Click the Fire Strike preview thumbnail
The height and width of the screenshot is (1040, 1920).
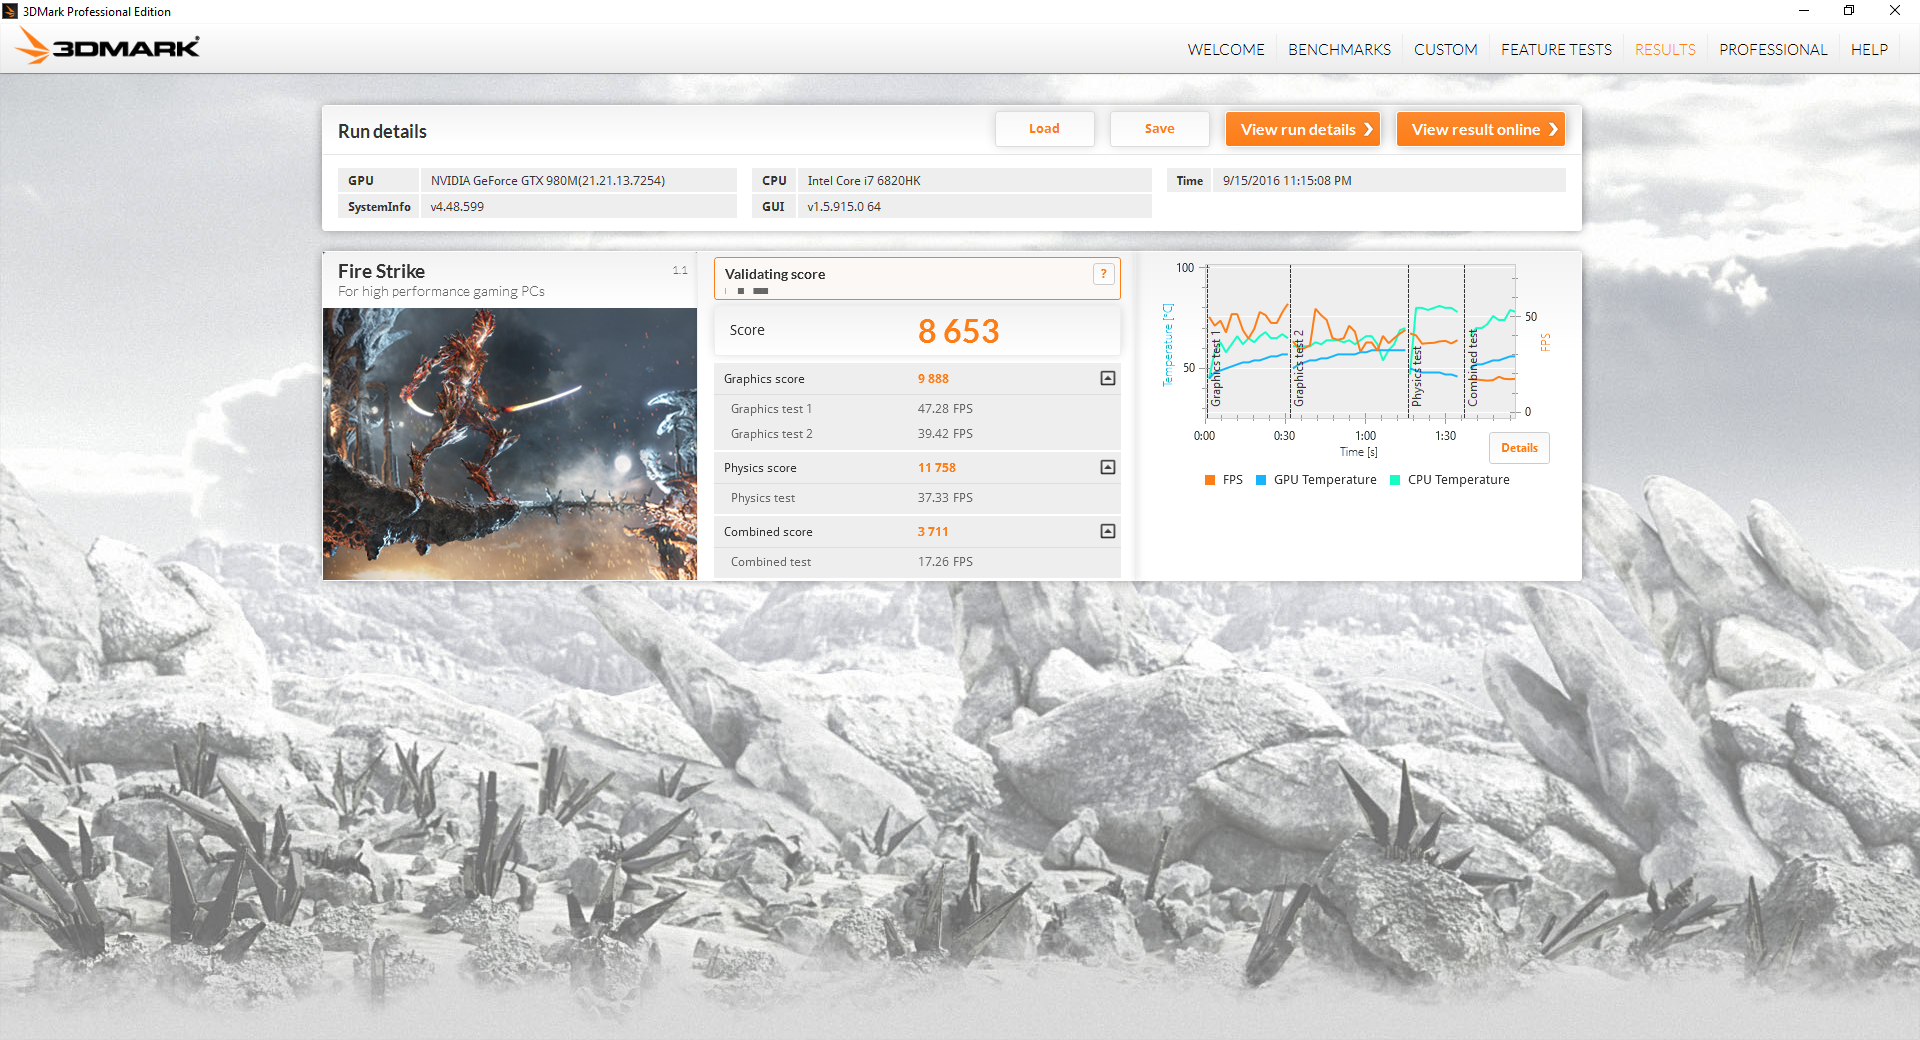click(510, 444)
